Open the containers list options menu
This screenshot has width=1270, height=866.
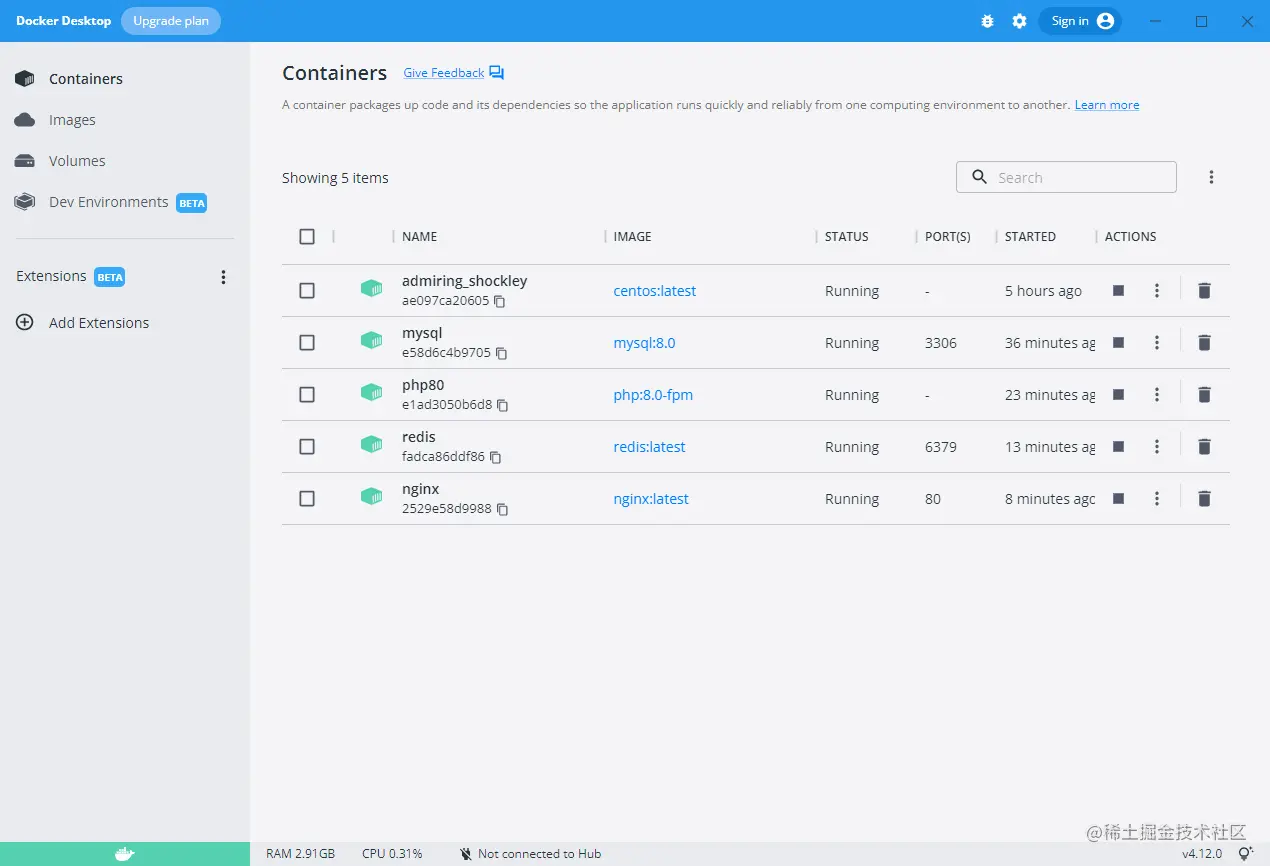point(1211,177)
